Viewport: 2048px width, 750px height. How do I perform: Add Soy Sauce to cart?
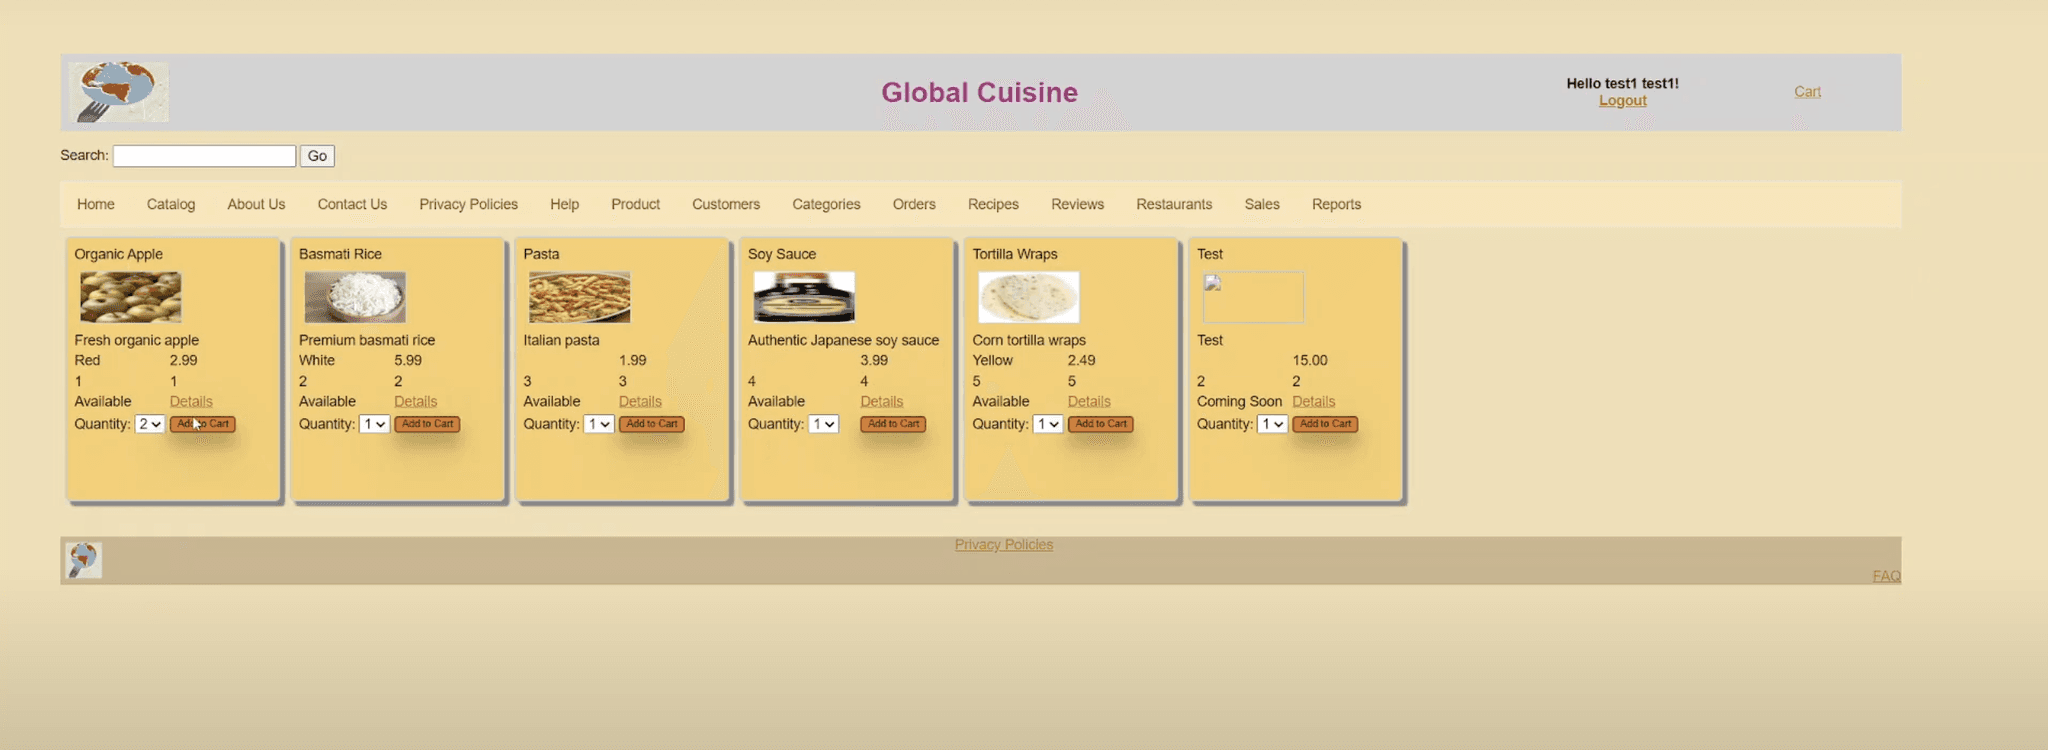click(893, 424)
